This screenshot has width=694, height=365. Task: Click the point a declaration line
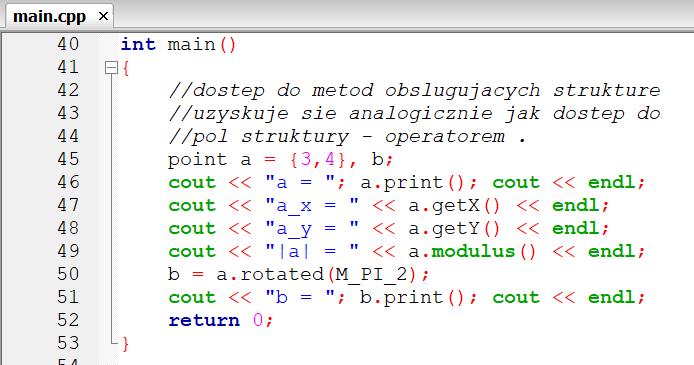point(280,159)
